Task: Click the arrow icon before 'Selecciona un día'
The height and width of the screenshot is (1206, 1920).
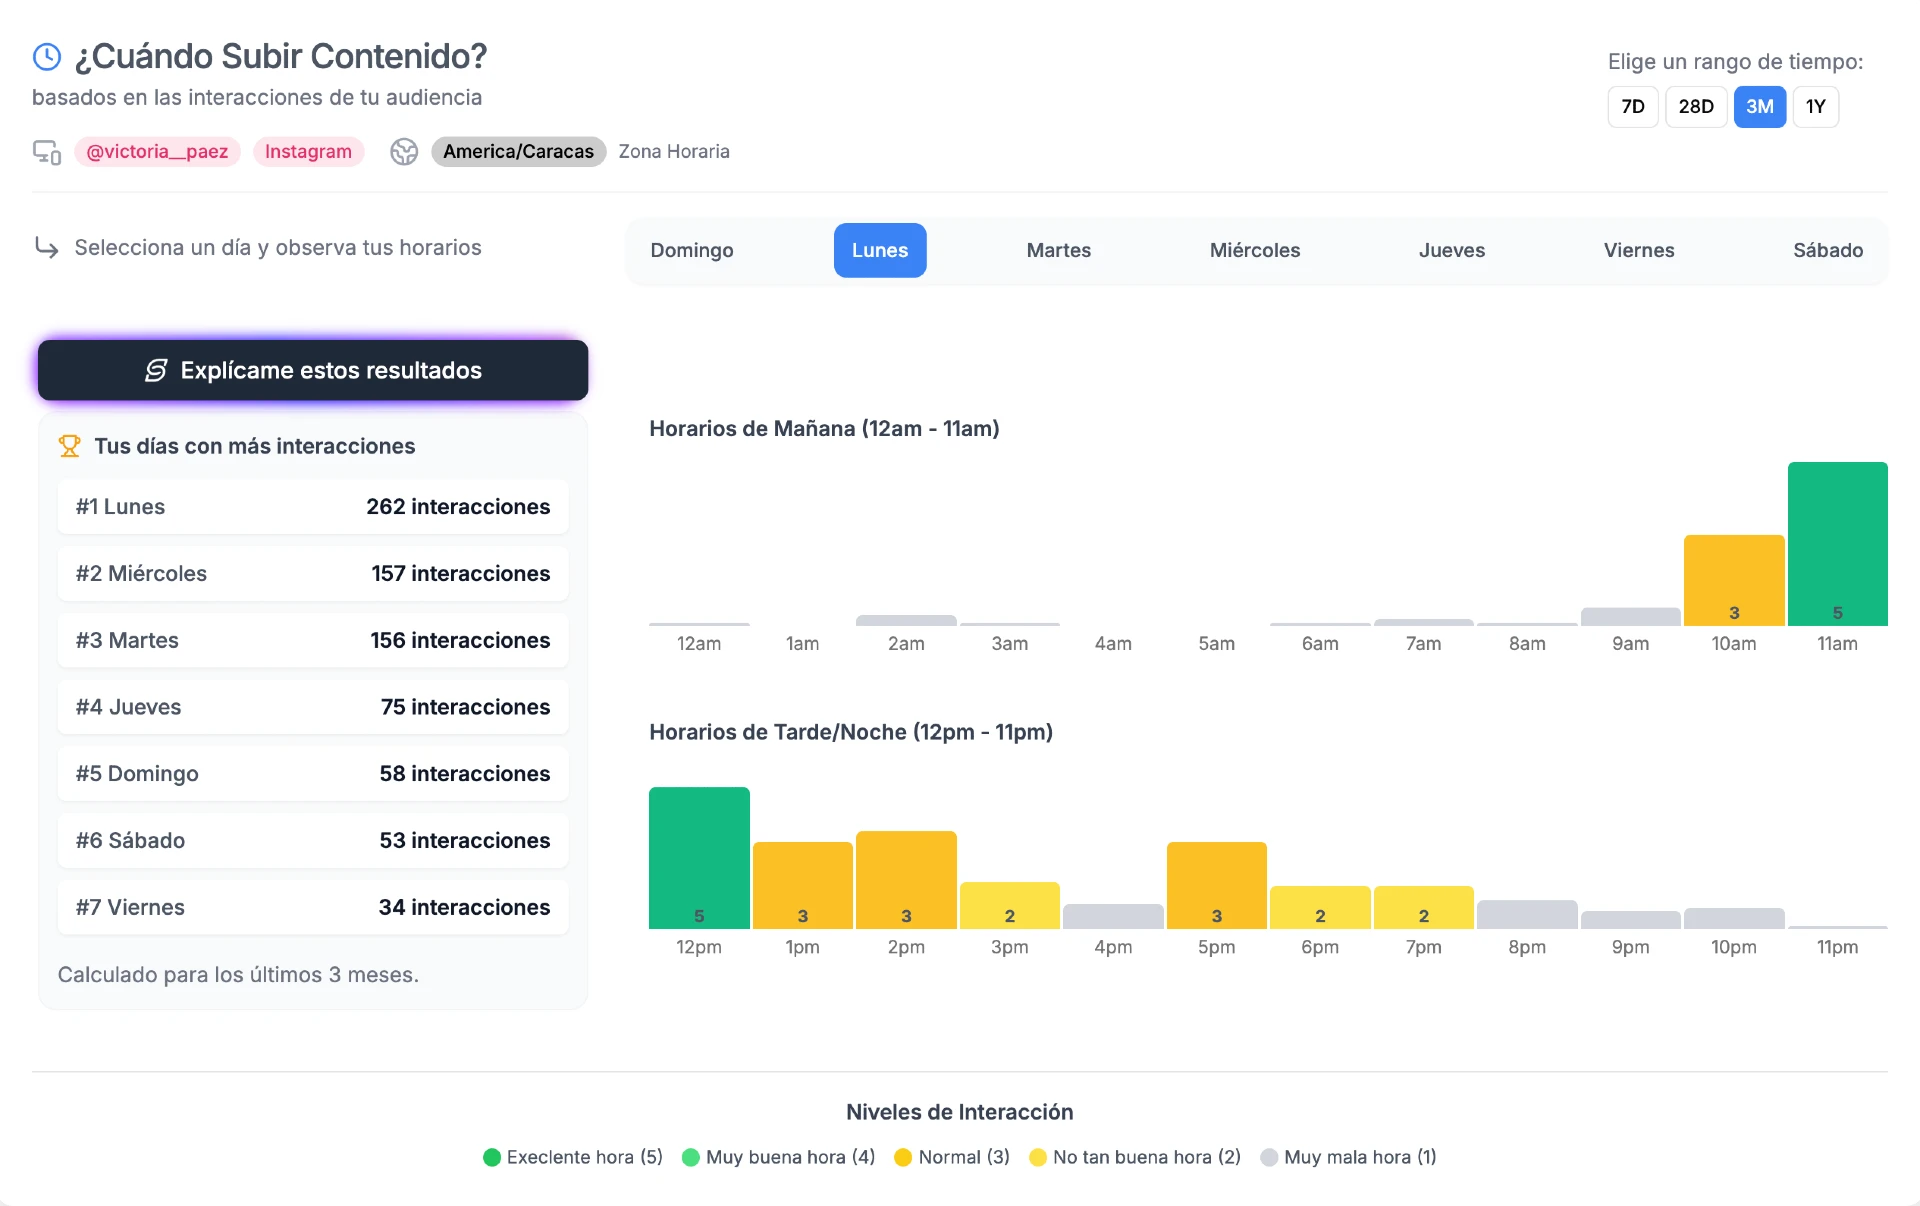Action: tap(47, 247)
